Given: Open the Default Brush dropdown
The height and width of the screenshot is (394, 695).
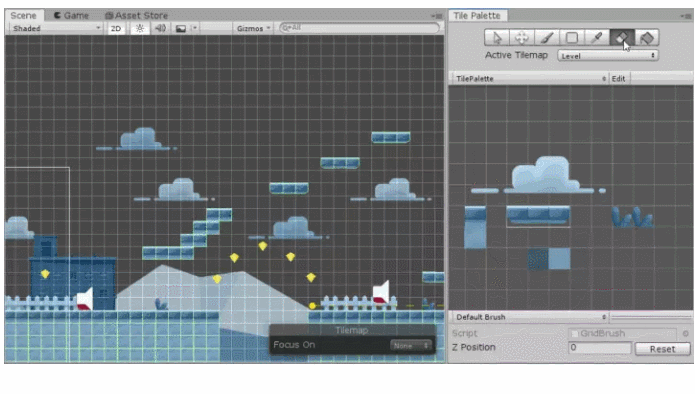Looking at the screenshot, I should coord(530,317).
